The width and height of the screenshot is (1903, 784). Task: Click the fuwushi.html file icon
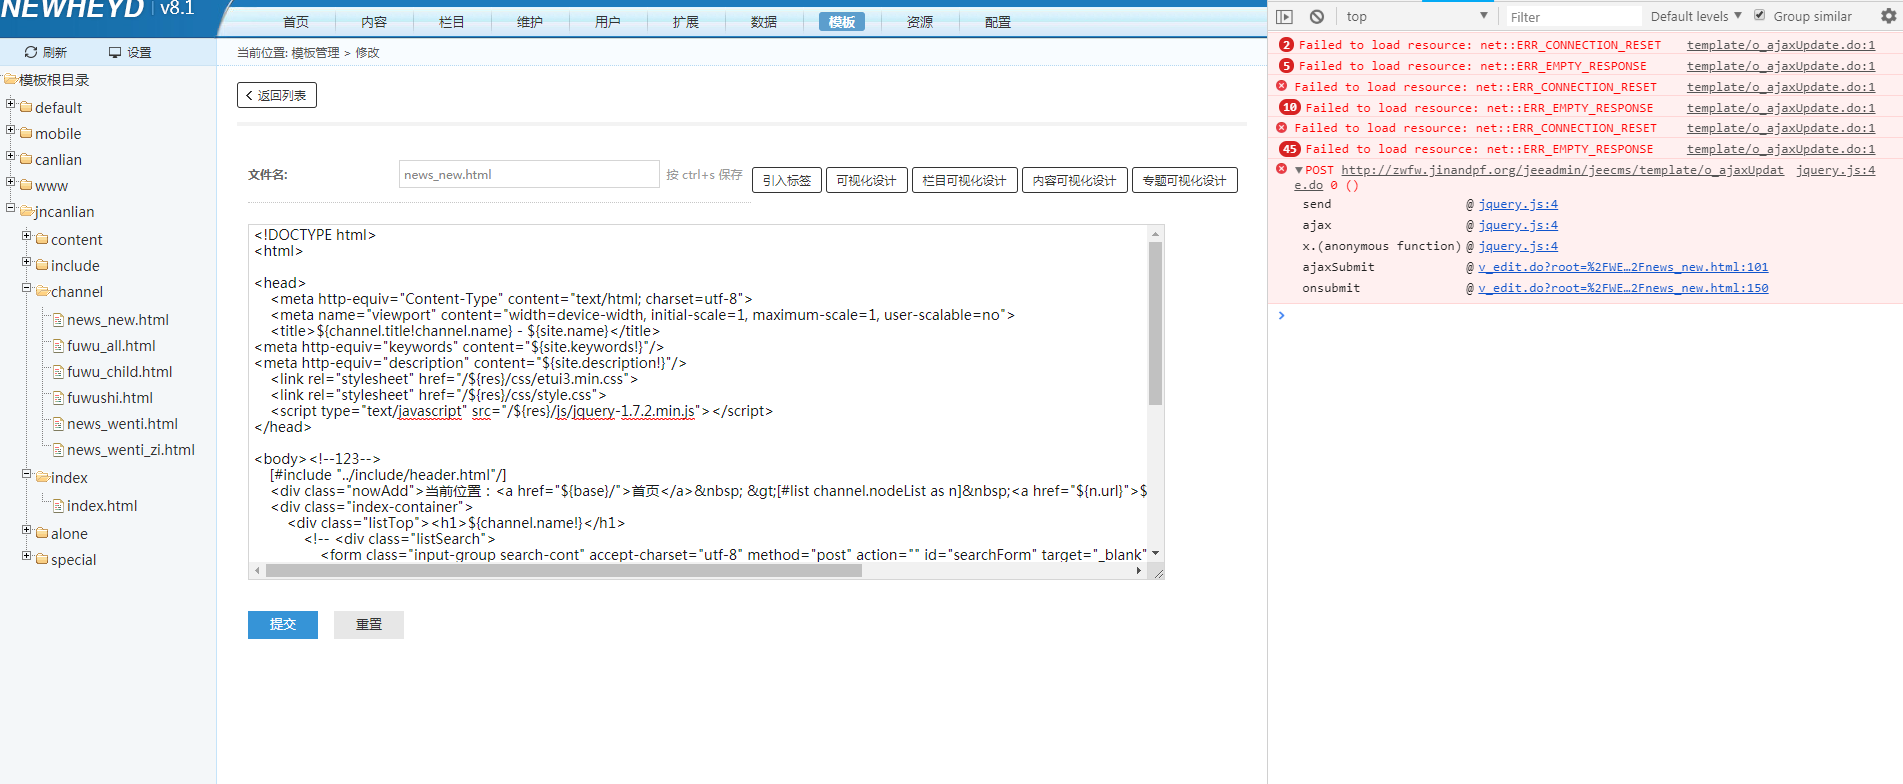tap(58, 398)
